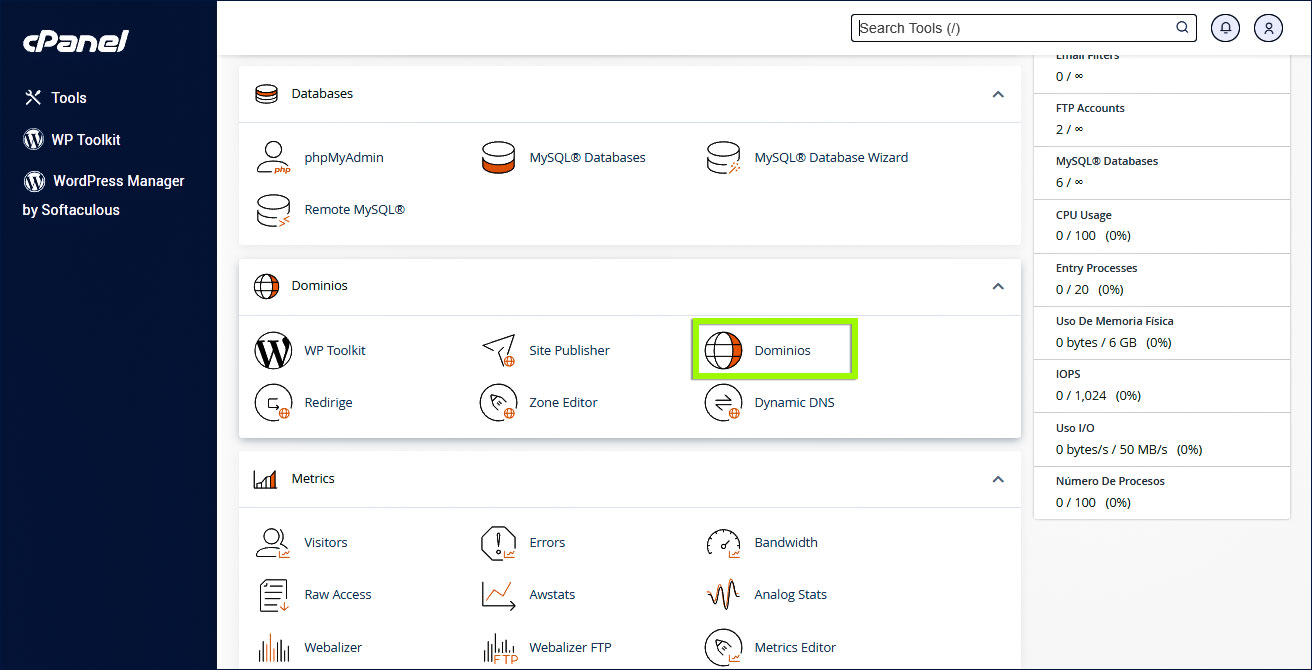Click the Search Tools input field
The image size is (1312, 670).
tap(1010, 27)
